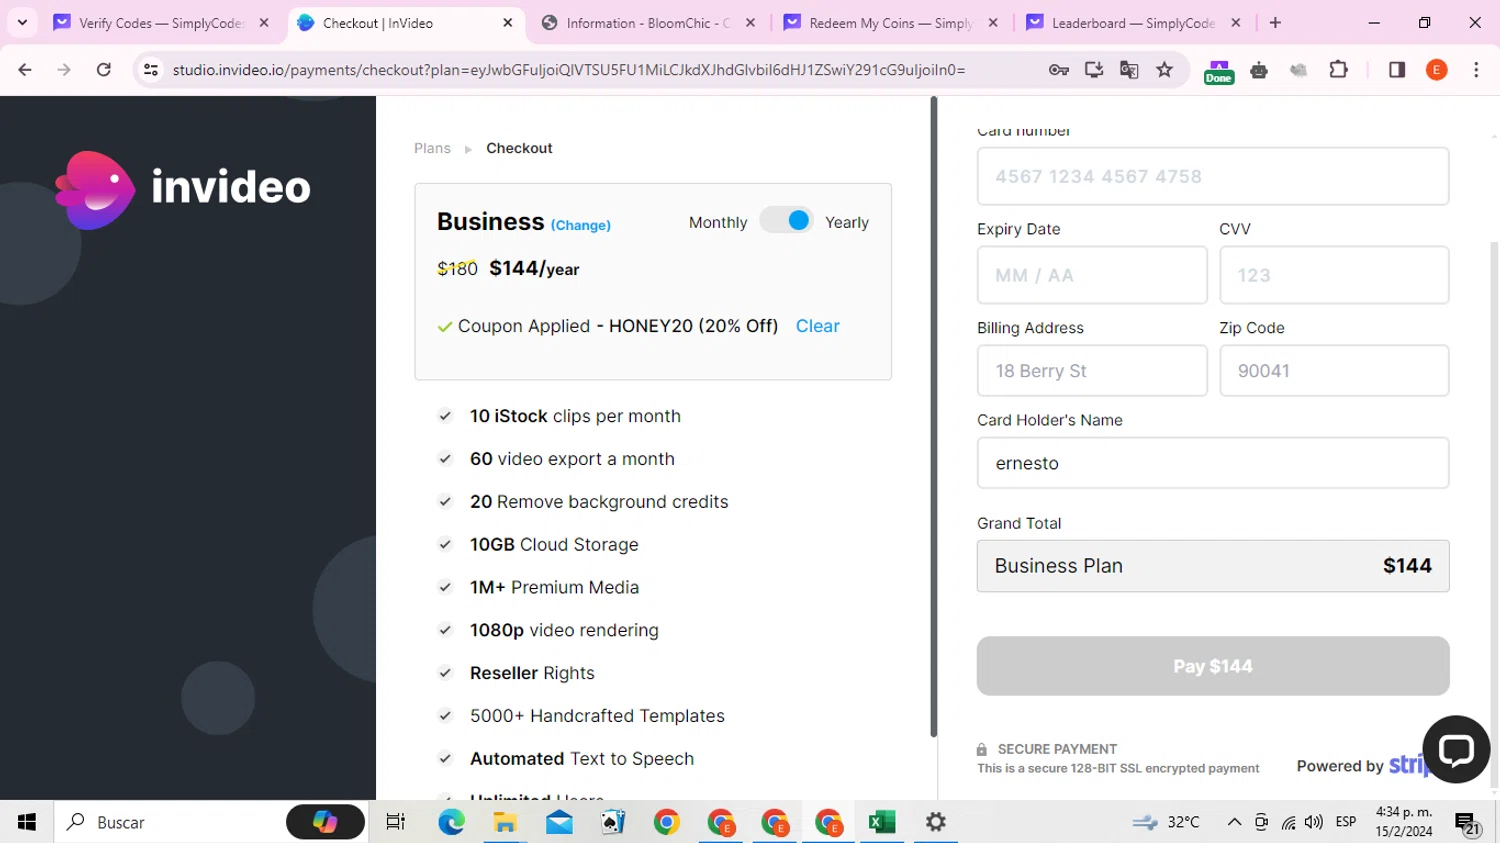Click the Powered by Stripe logo
This screenshot has height=843, width=1500.
tap(1362, 765)
